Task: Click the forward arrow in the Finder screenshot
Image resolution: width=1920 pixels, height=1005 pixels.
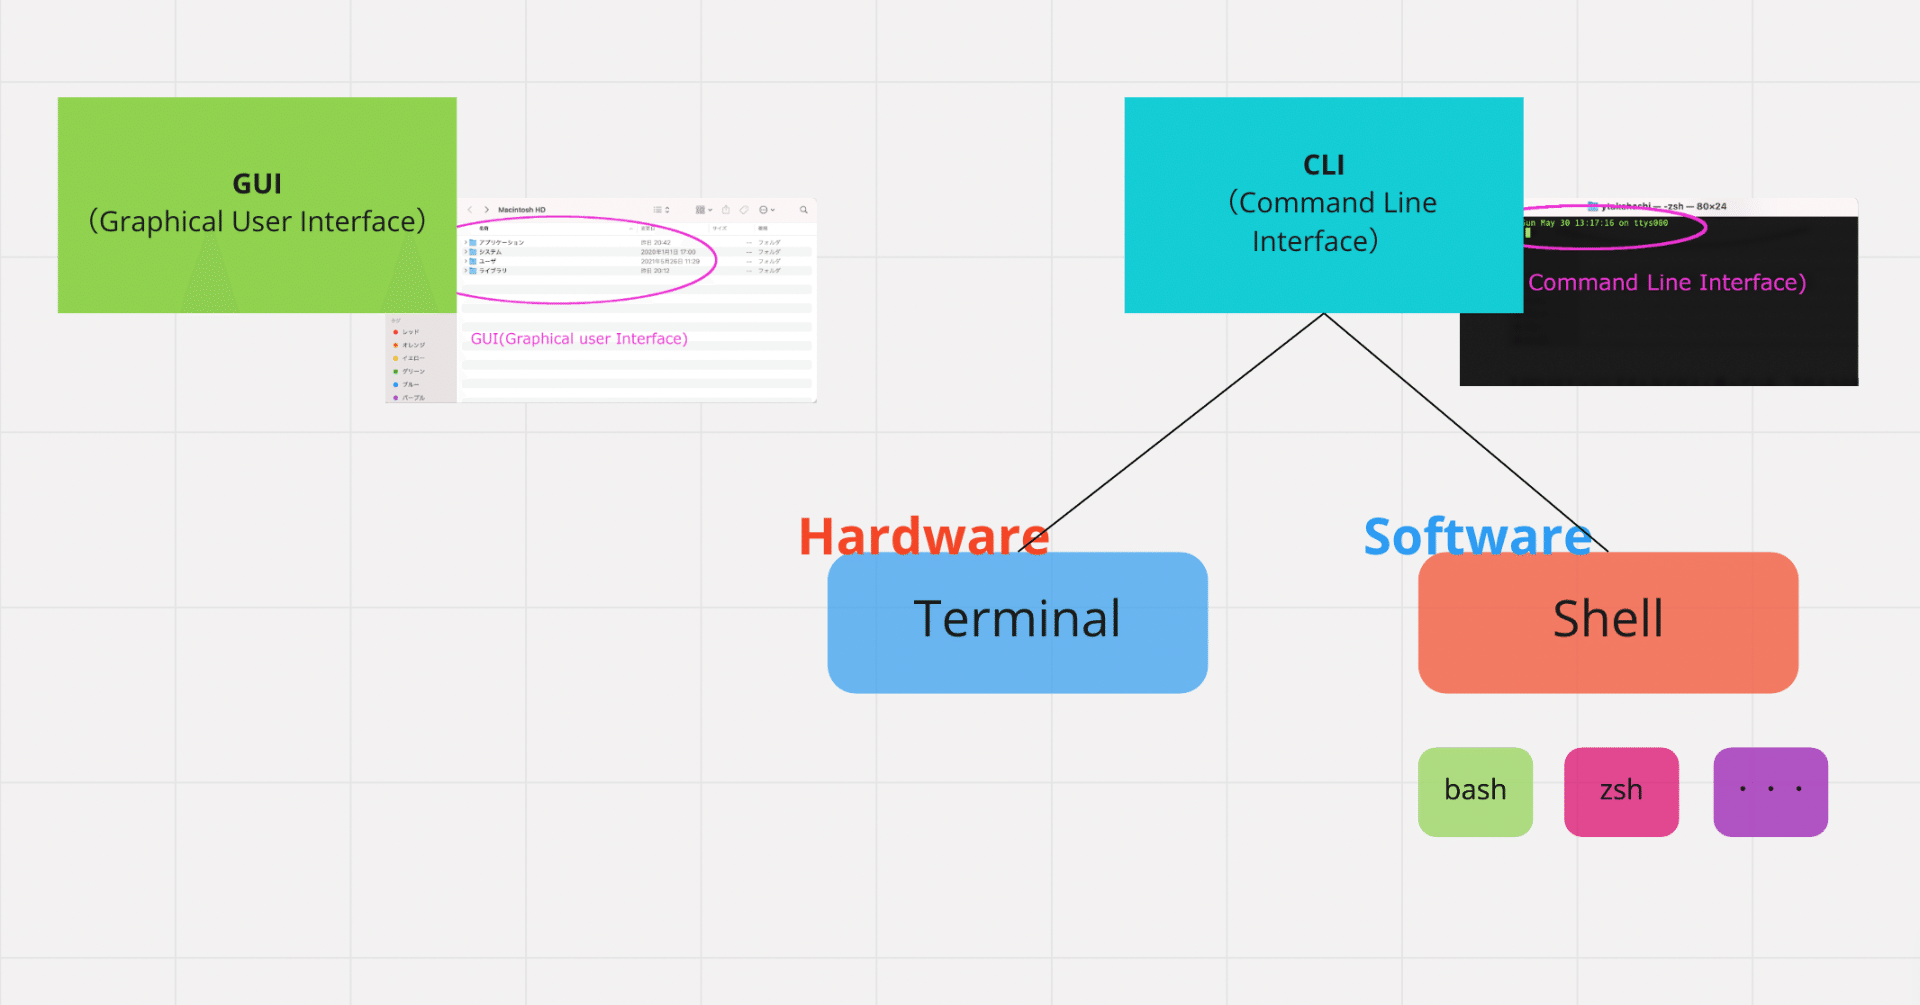Action: pyautogui.click(x=487, y=210)
